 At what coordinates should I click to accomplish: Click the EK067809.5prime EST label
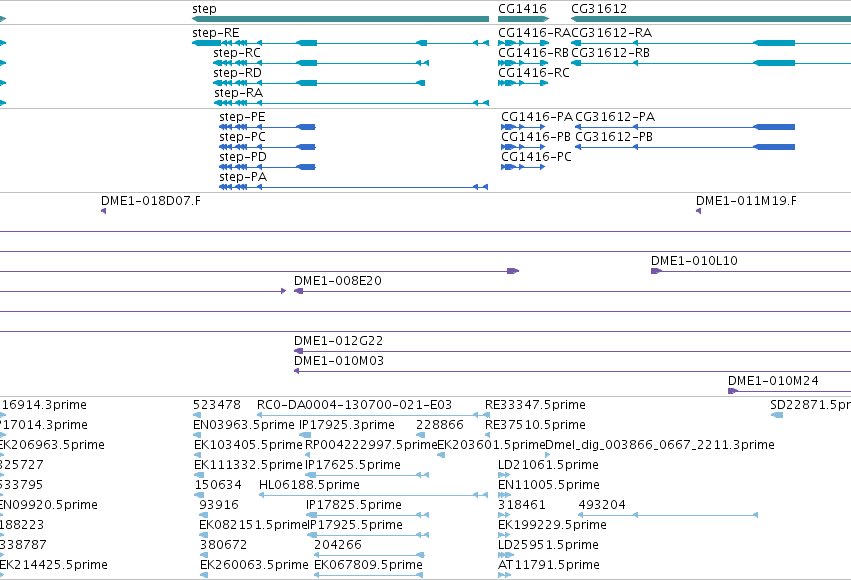pos(368,565)
